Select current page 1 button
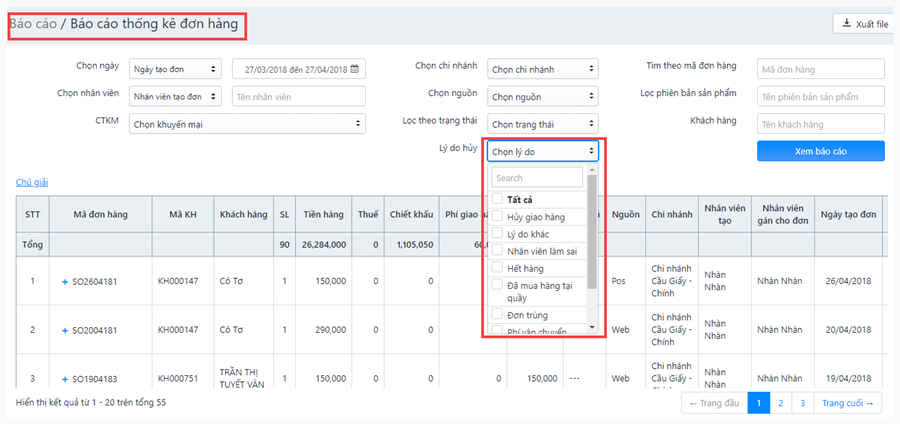The width and height of the screenshot is (900, 424). point(759,403)
